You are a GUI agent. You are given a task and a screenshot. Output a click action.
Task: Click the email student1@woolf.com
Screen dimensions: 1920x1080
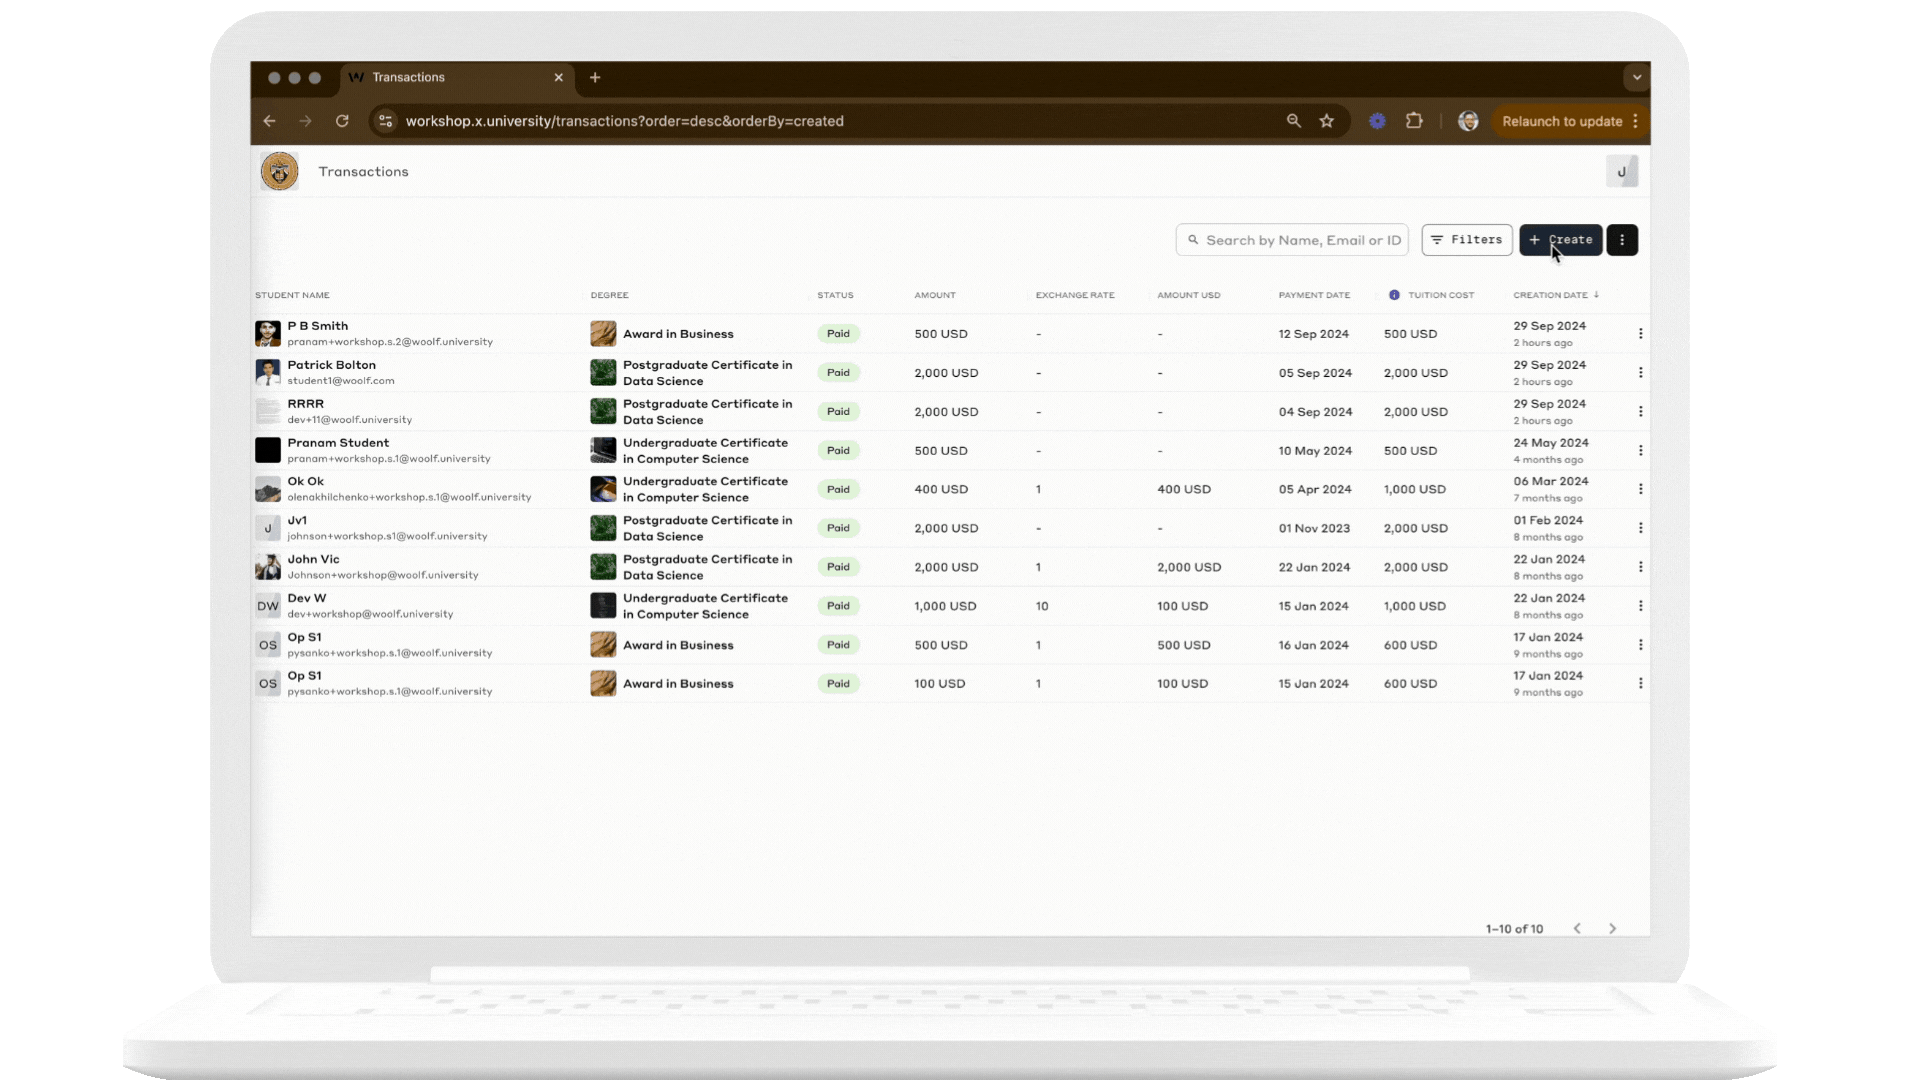coord(341,381)
